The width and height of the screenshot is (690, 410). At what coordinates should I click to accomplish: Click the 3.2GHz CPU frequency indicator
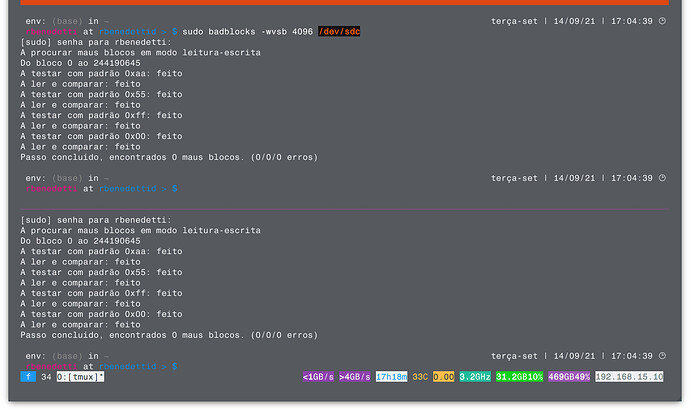point(474,377)
